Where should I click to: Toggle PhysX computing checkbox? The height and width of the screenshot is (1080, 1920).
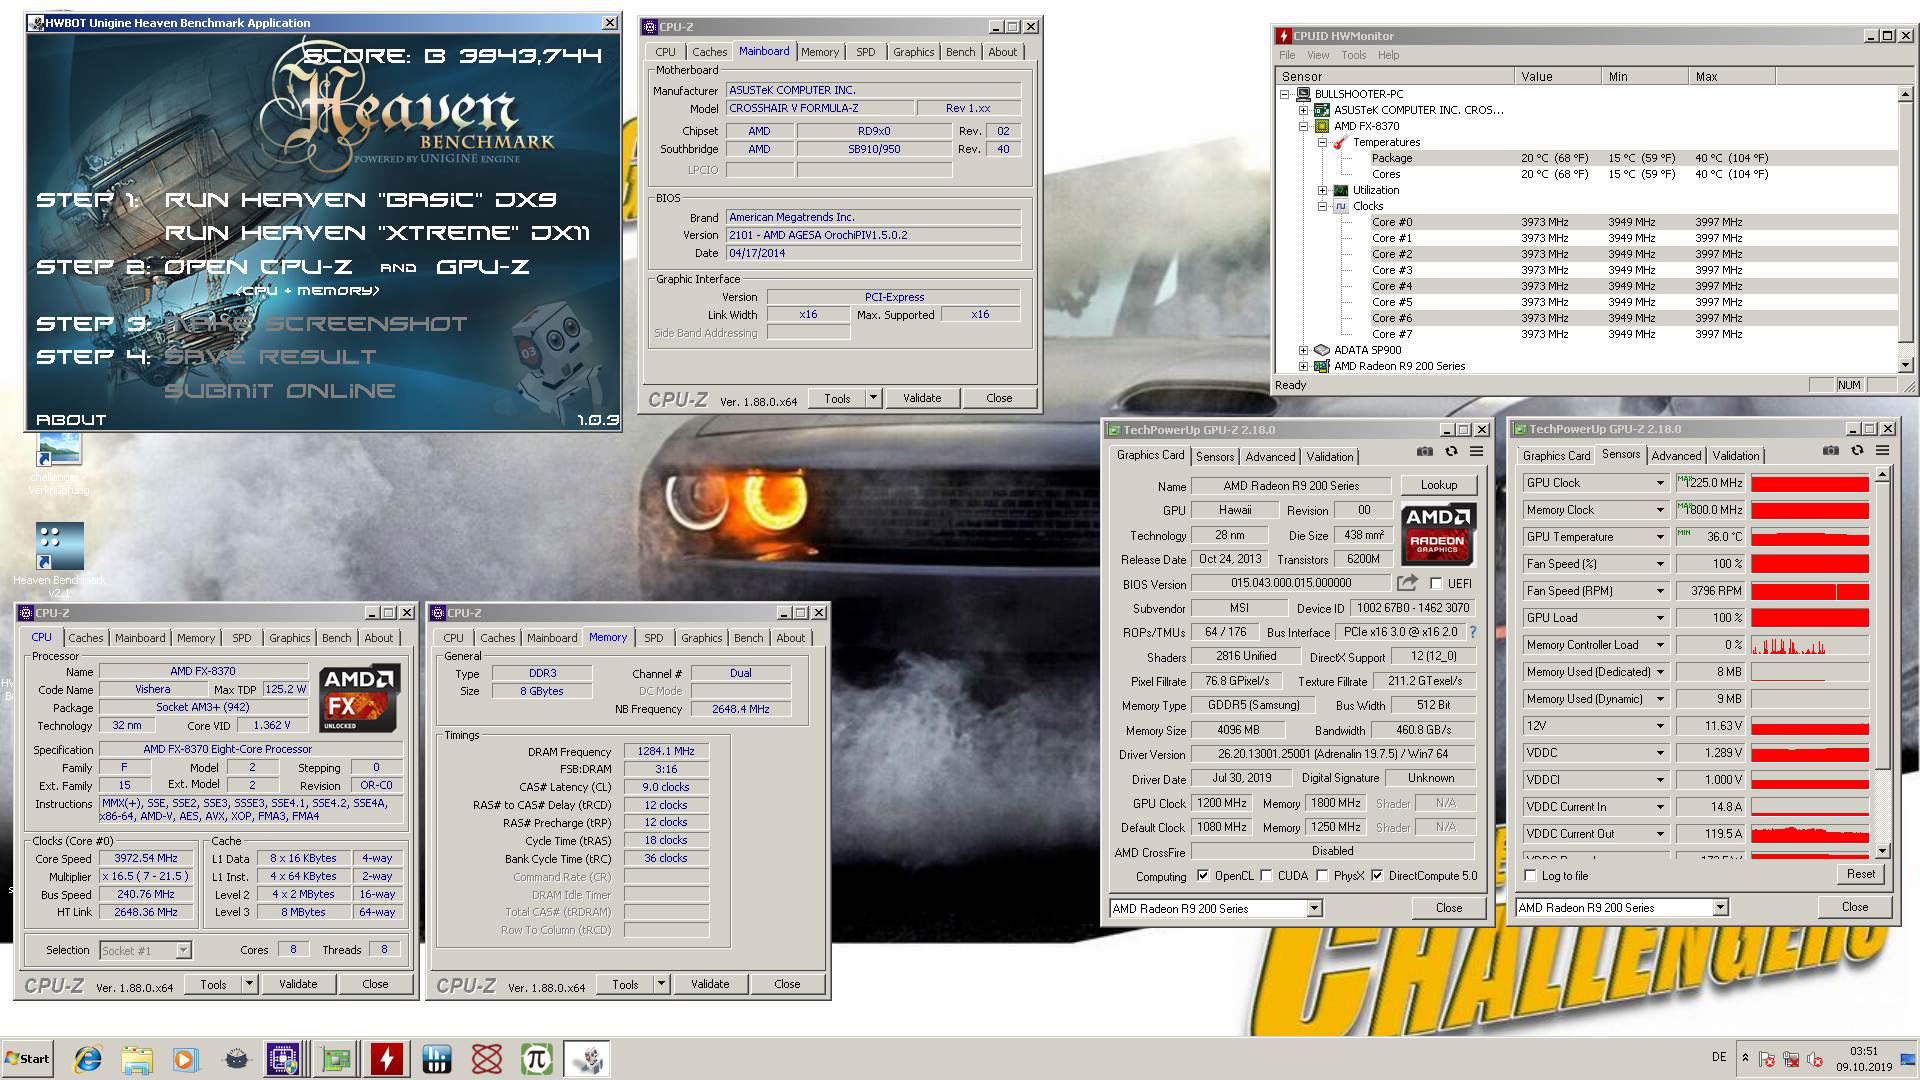coord(1322,875)
